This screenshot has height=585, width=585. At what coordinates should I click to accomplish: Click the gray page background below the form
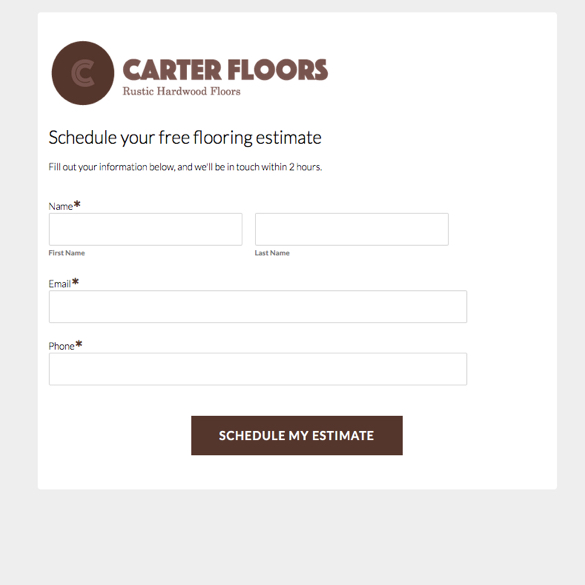click(292, 537)
